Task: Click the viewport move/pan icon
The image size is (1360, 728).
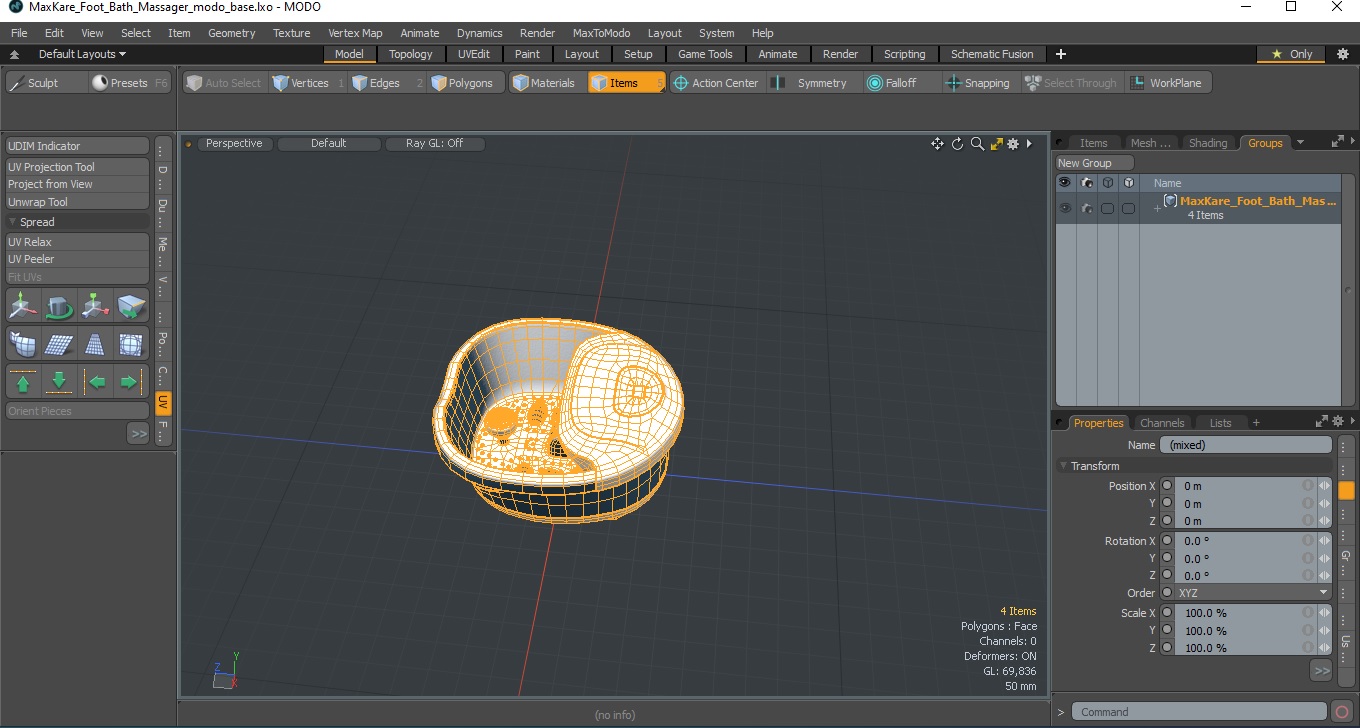Action: pos(937,144)
